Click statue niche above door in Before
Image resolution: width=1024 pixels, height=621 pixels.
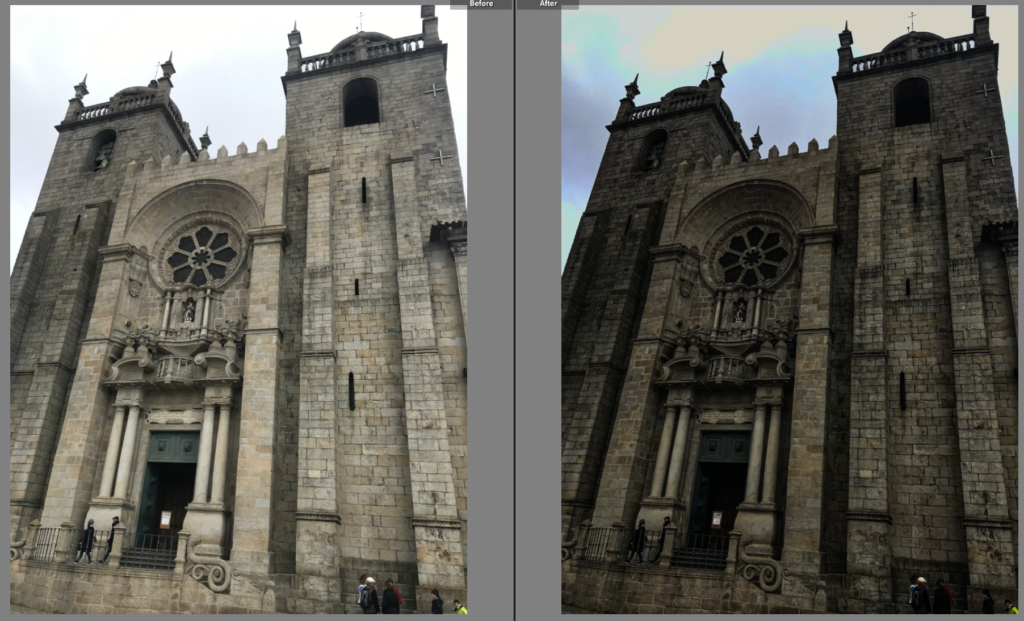(188, 311)
